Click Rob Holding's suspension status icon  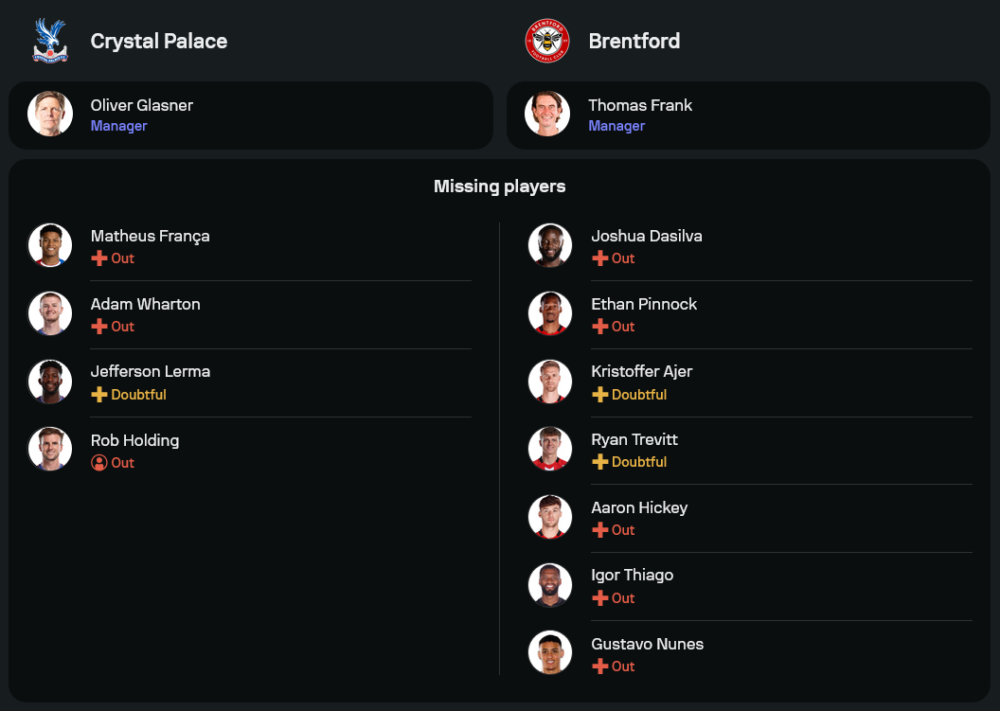pos(99,463)
